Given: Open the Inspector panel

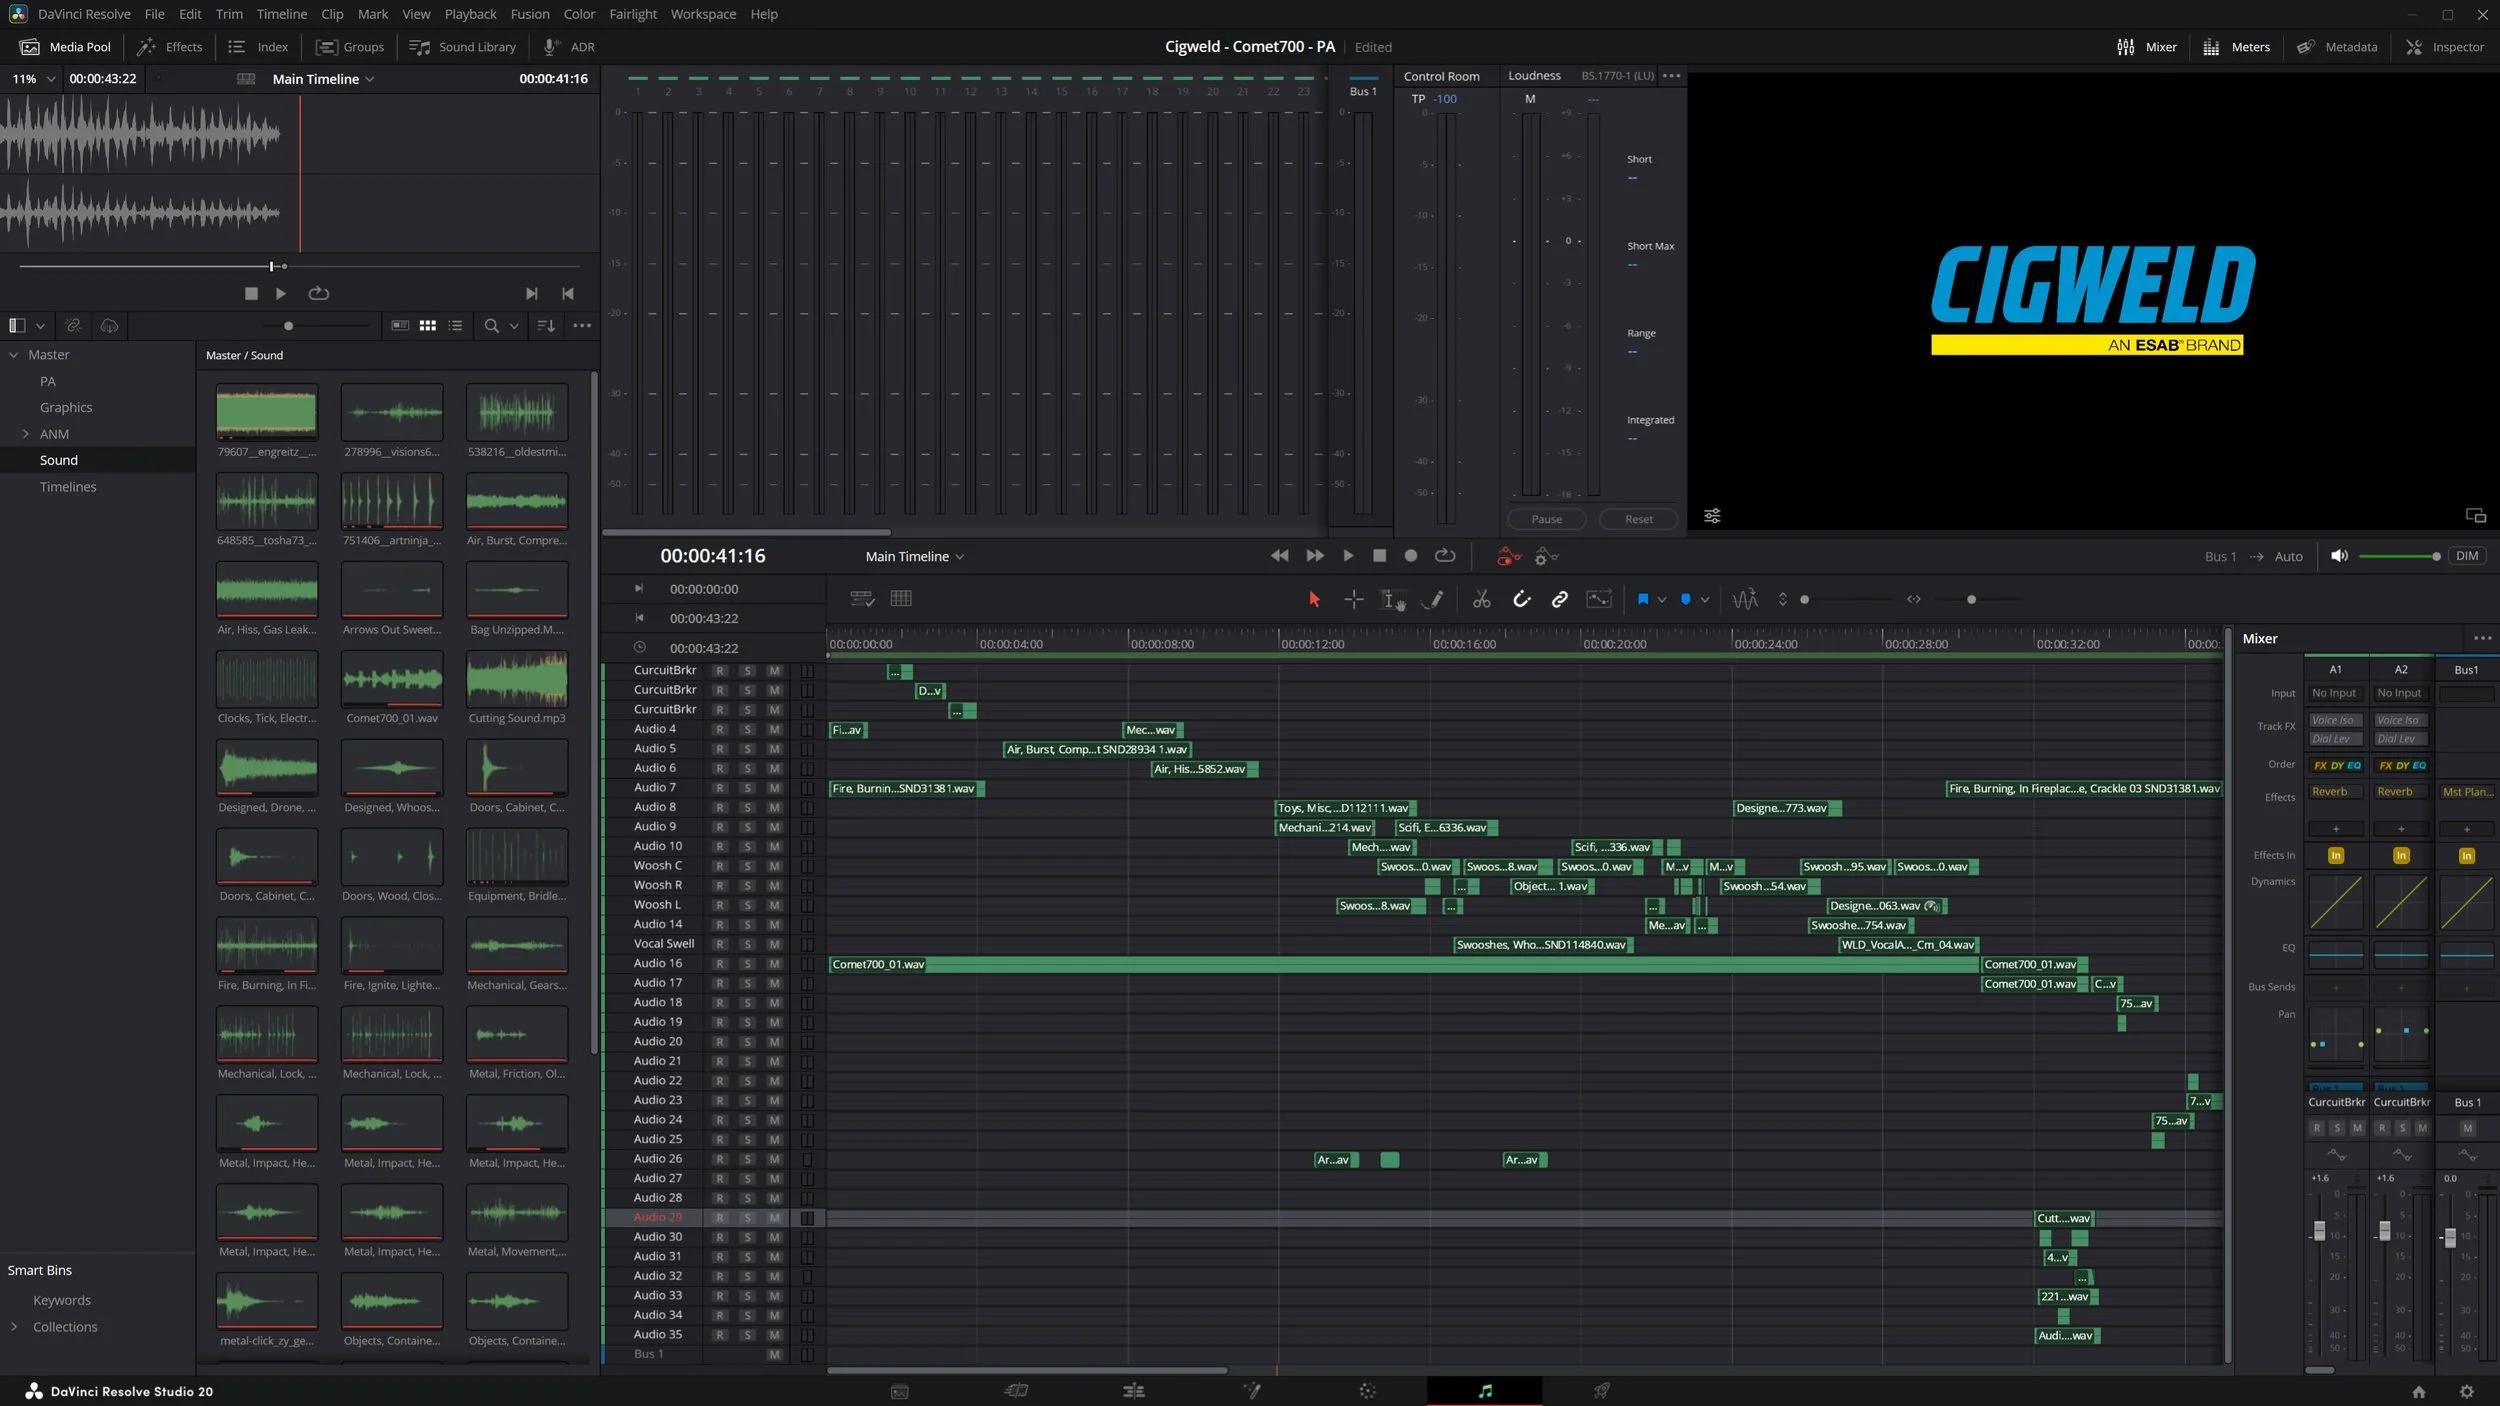Looking at the screenshot, I should coord(2443,47).
